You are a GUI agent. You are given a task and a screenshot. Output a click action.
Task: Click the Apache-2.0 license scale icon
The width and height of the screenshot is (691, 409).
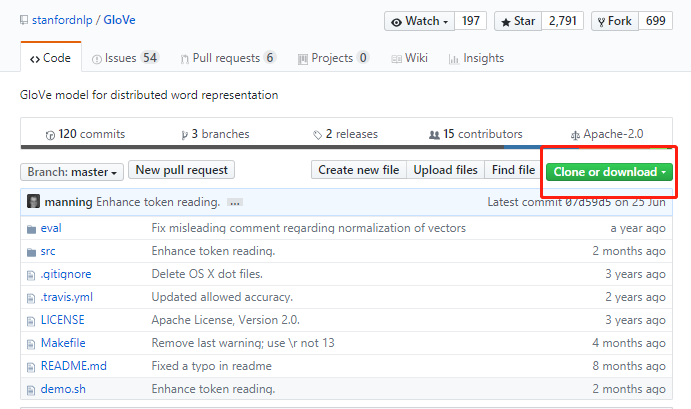click(575, 135)
